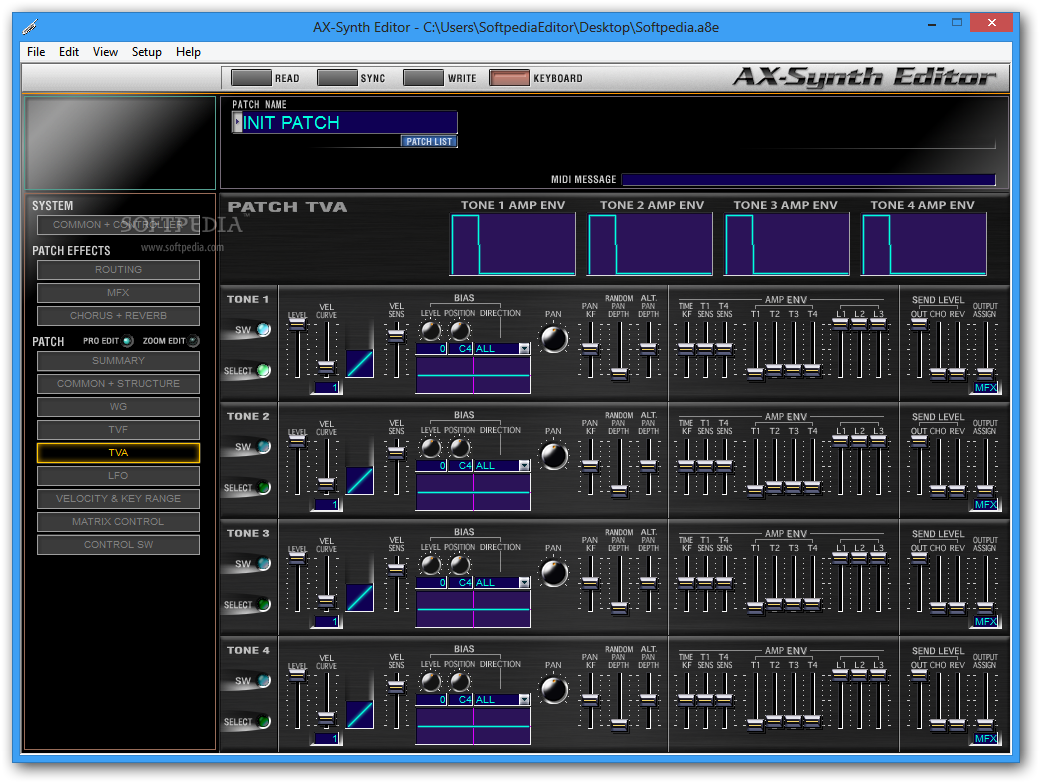This screenshot has width=1040, height=783.
Task: Click Tone 1 bias POSITION knob
Action: click(x=460, y=330)
